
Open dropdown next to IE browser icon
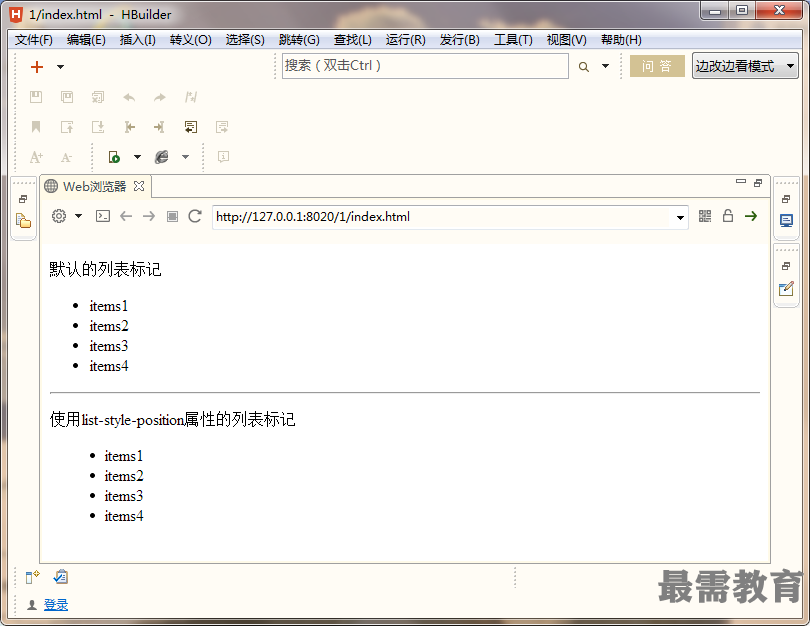click(x=185, y=157)
